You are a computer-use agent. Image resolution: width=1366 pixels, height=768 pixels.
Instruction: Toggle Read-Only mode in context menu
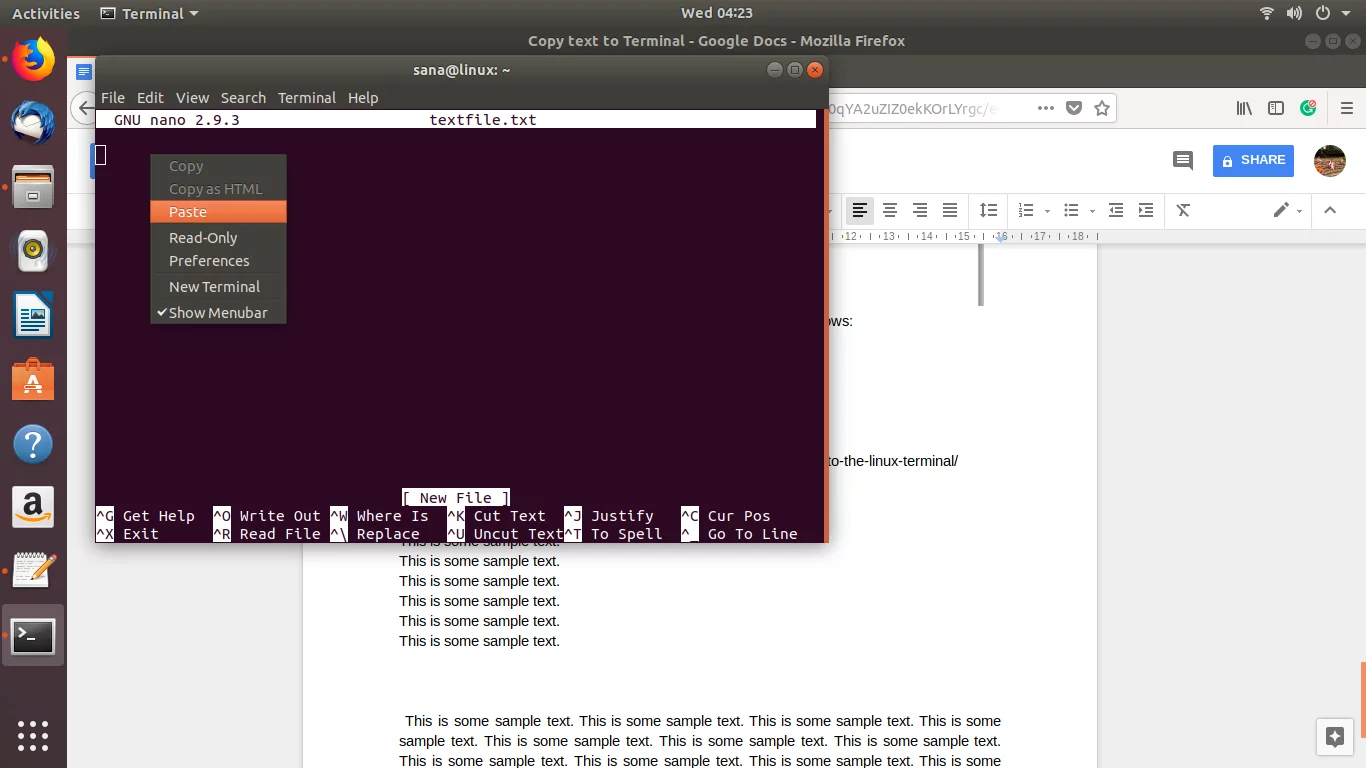tap(203, 238)
